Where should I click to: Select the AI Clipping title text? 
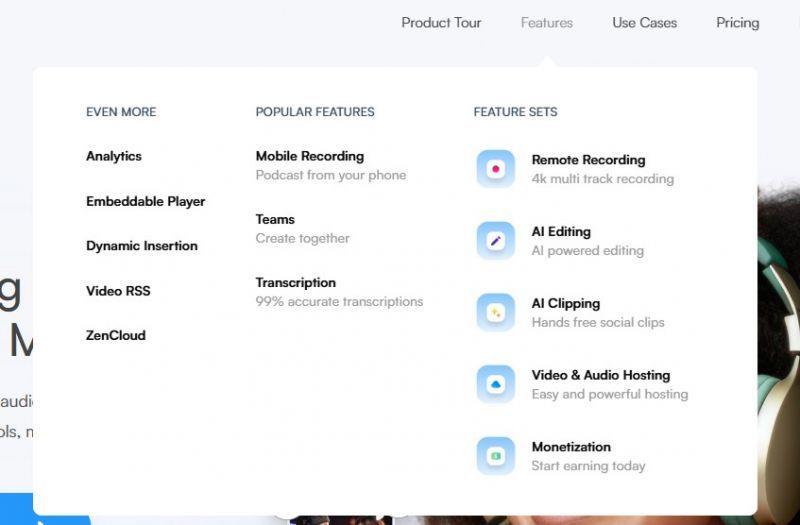(x=565, y=304)
